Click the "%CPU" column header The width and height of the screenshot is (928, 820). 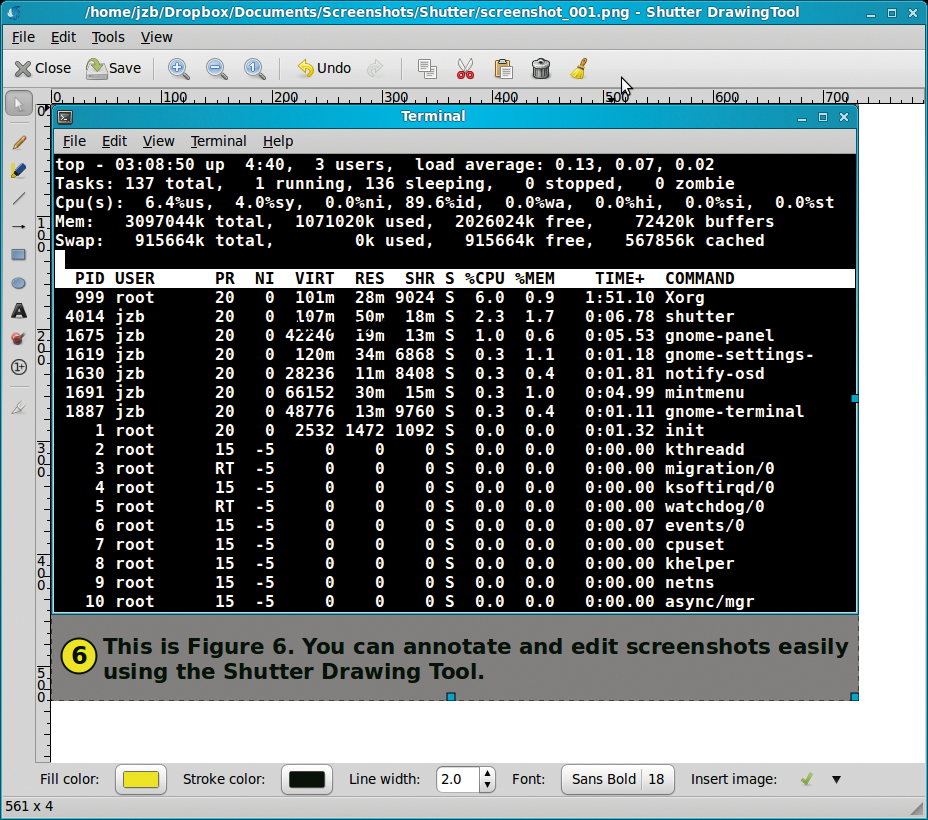[484, 279]
